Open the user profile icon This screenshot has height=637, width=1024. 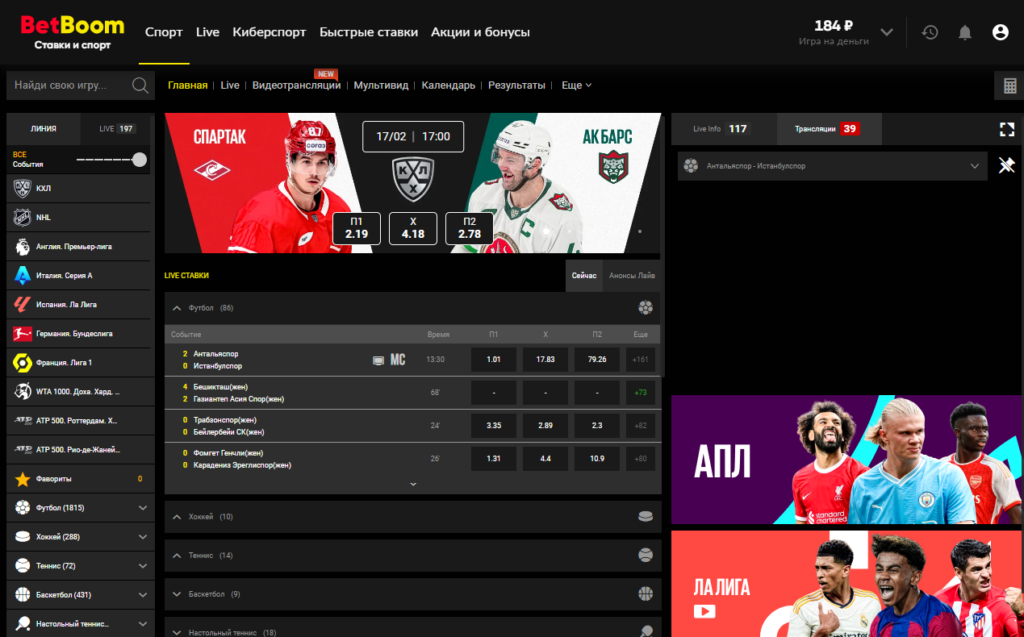[x=1000, y=32]
